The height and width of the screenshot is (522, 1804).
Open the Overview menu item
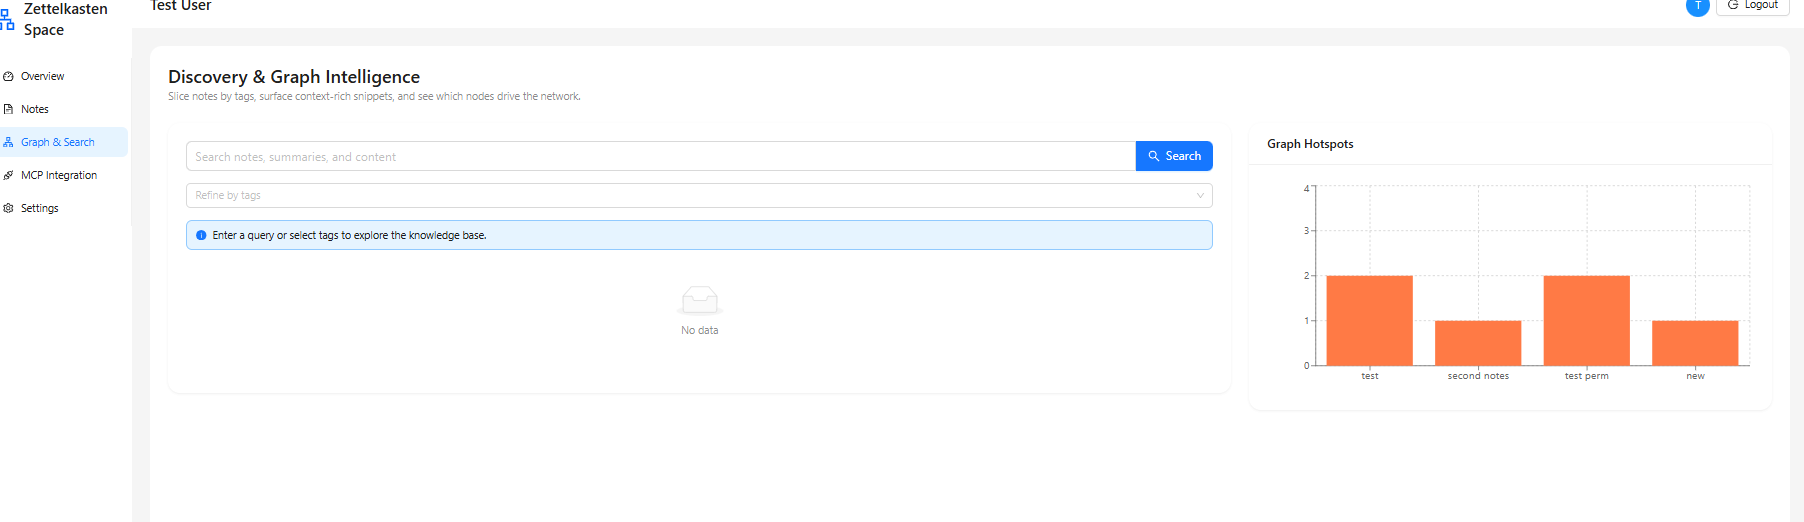(x=64, y=76)
